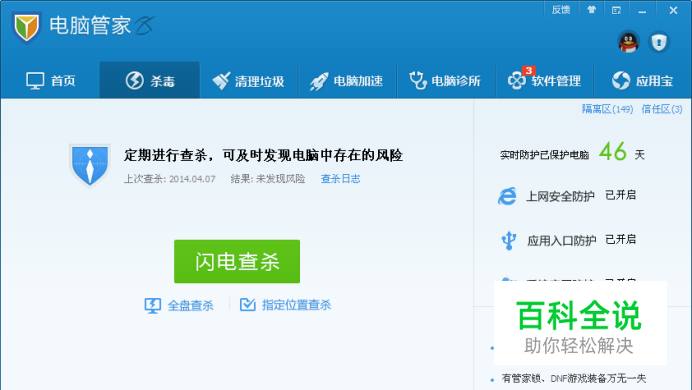Screen dimensions: 692x390
Task: Start 全盘查杀 full scan
Action: click(x=179, y=305)
